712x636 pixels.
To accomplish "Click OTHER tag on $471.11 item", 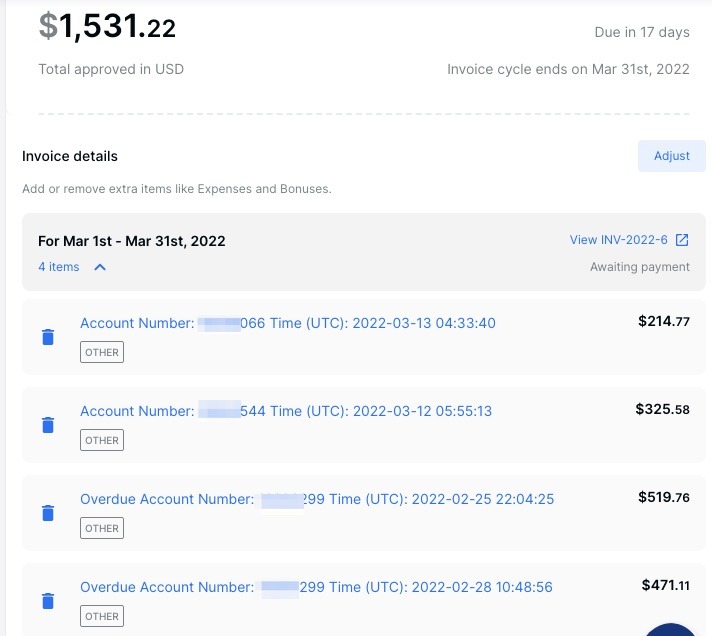I will [x=102, y=616].
